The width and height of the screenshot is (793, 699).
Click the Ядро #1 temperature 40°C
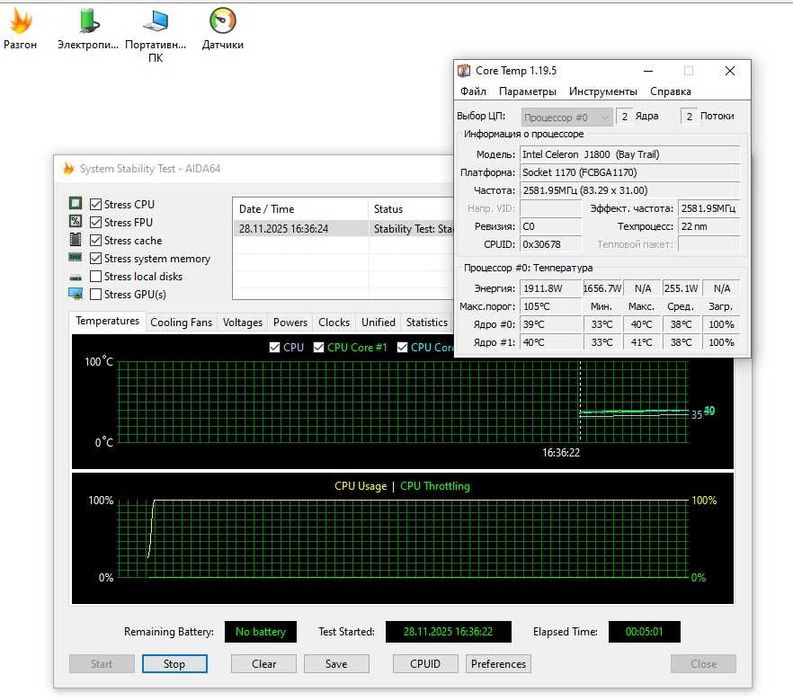click(x=551, y=342)
